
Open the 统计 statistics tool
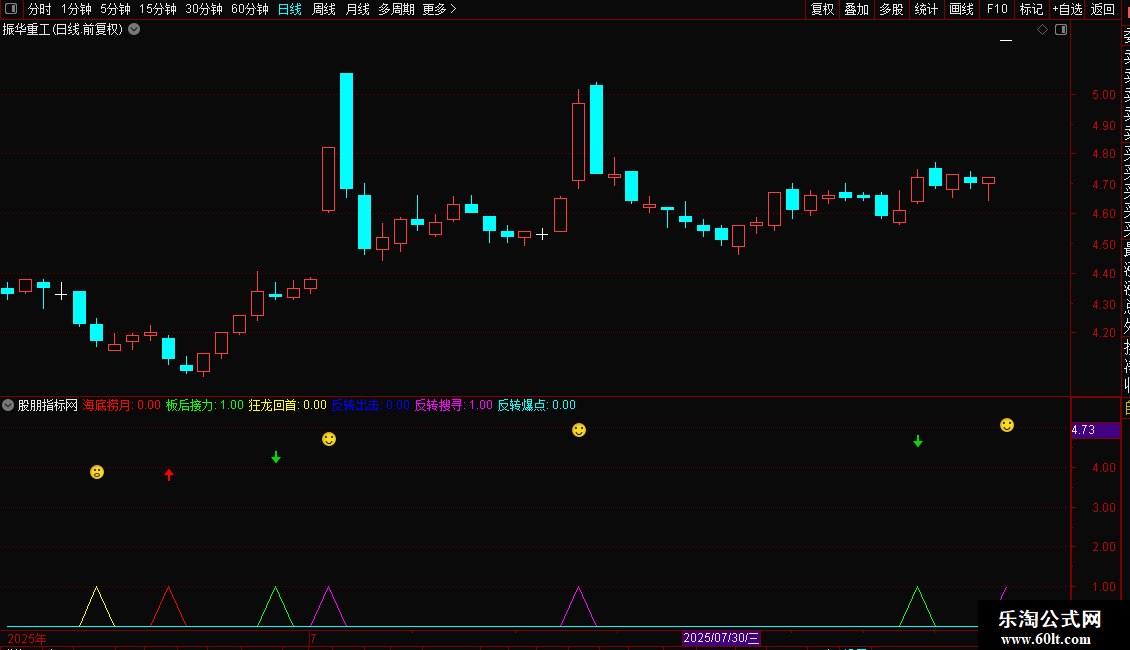pyautogui.click(x=926, y=9)
